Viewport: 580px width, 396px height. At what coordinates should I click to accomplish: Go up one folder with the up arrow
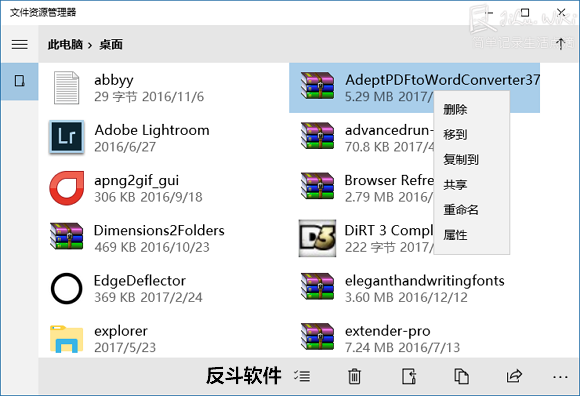561,44
